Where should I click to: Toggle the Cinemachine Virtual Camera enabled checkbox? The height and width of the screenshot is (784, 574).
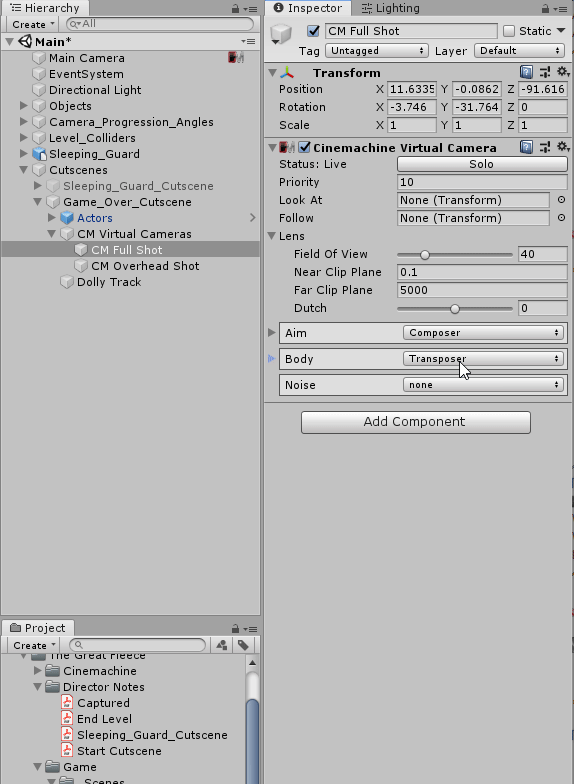[x=304, y=148]
